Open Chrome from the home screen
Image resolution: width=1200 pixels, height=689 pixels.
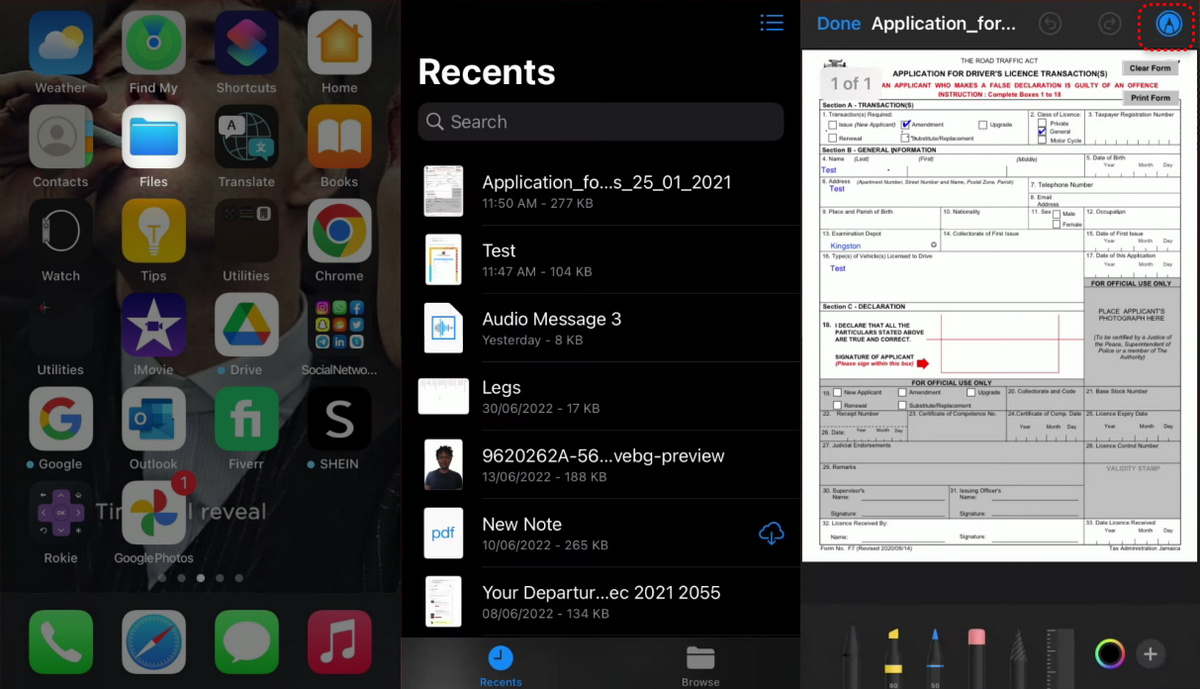click(x=339, y=231)
